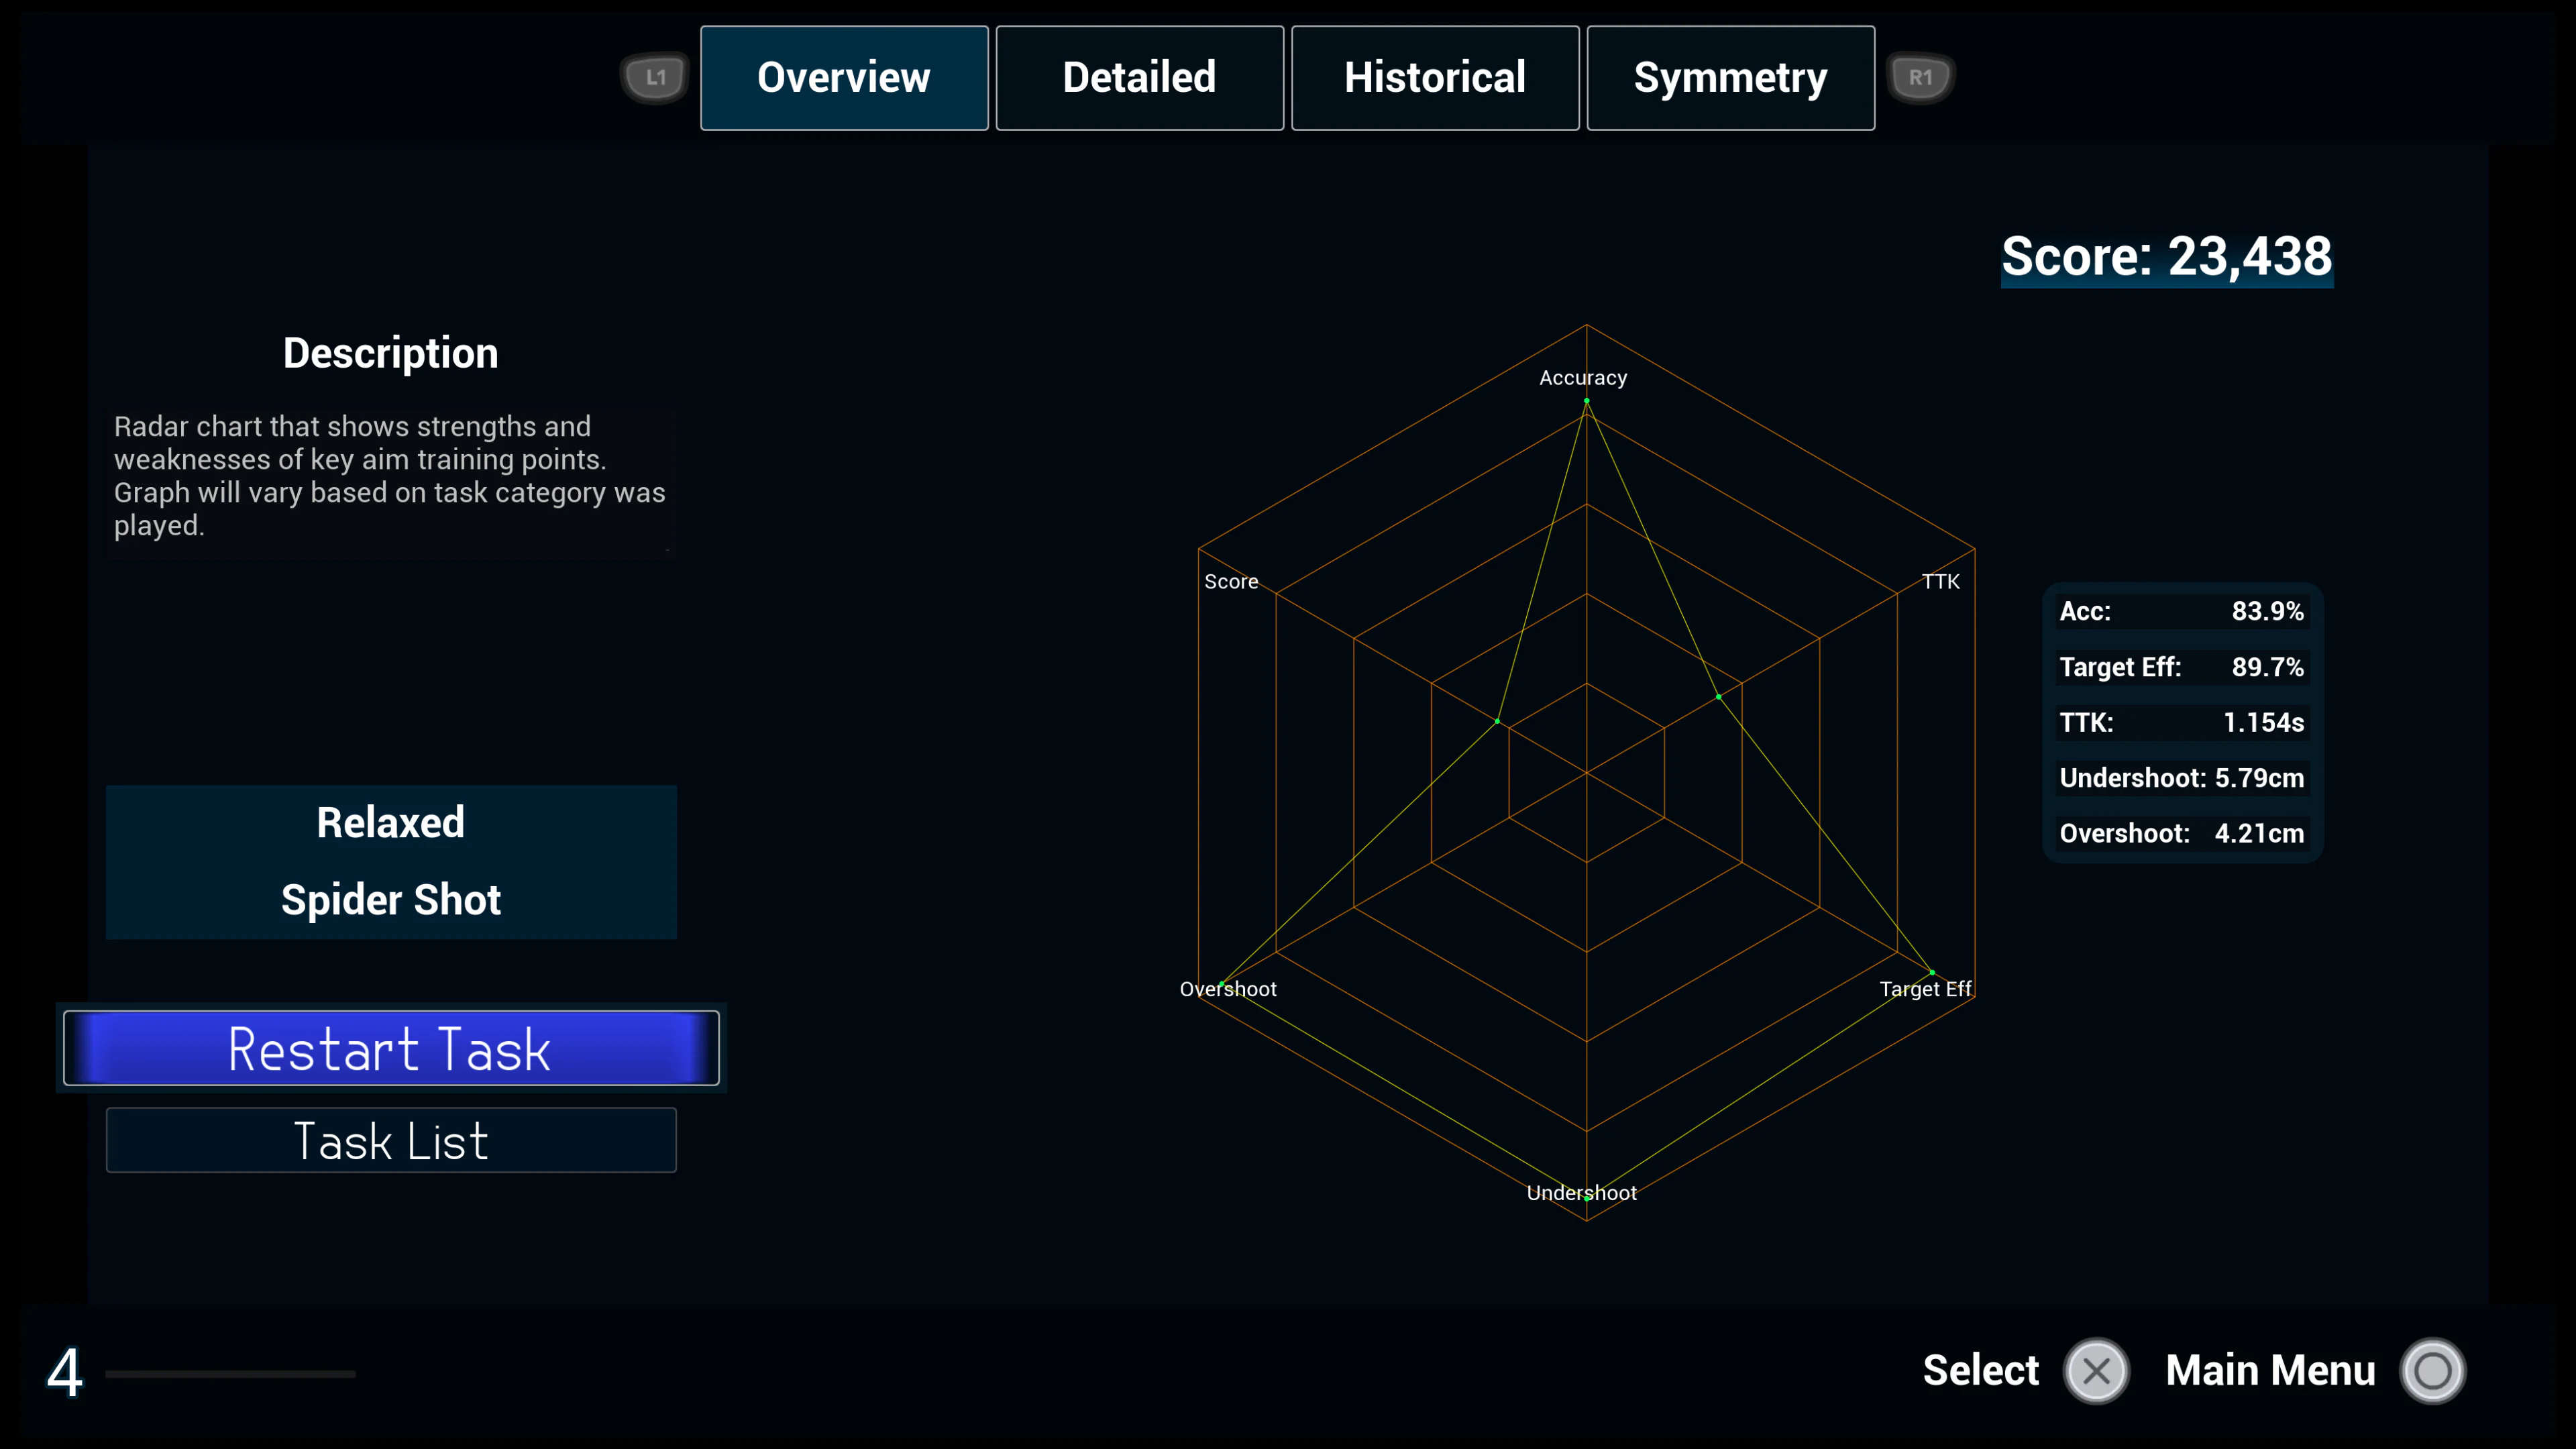Click the Score label on the radar chart
The image size is (2576, 1449).
[x=1231, y=581]
